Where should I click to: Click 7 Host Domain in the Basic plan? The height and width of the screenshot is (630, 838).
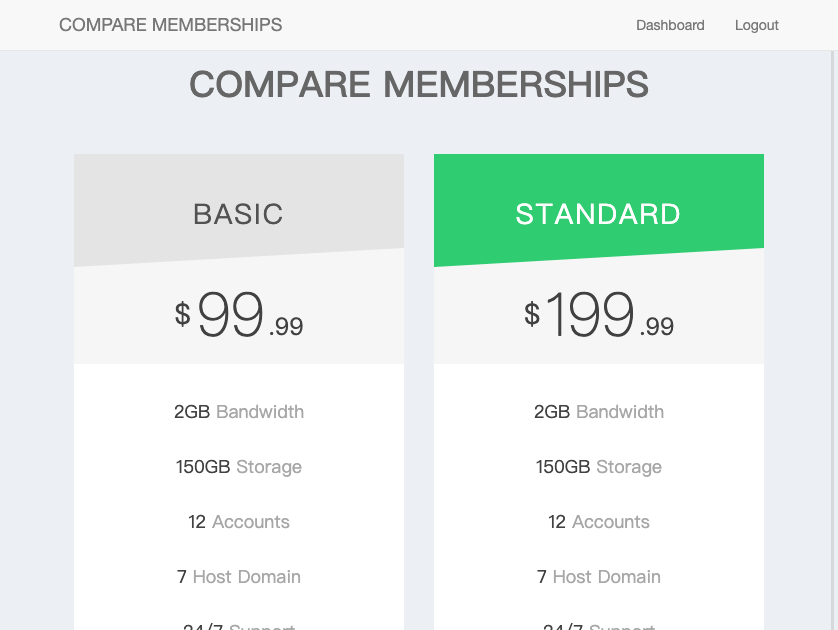[239, 577]
